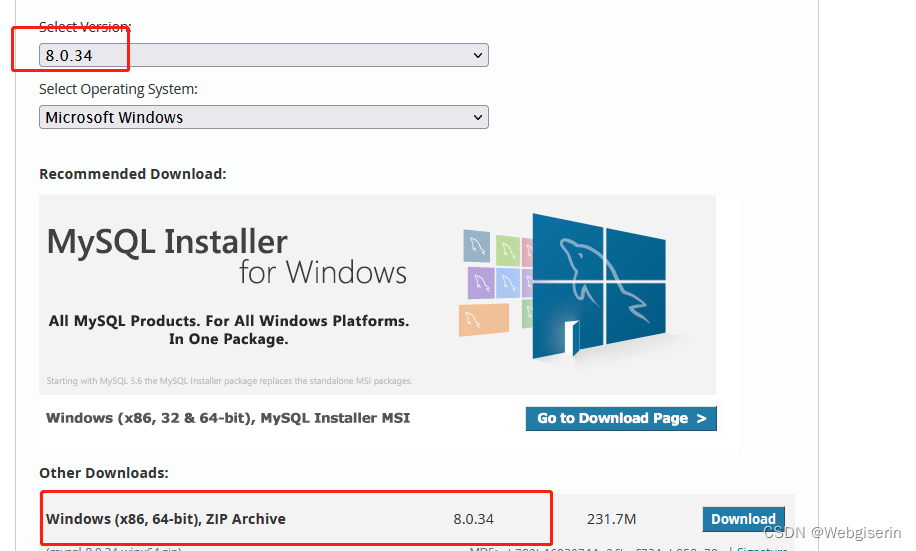Click the MySQL Installer for Windows banner
This screenshot has width=916, height=551.
point(377,295)
